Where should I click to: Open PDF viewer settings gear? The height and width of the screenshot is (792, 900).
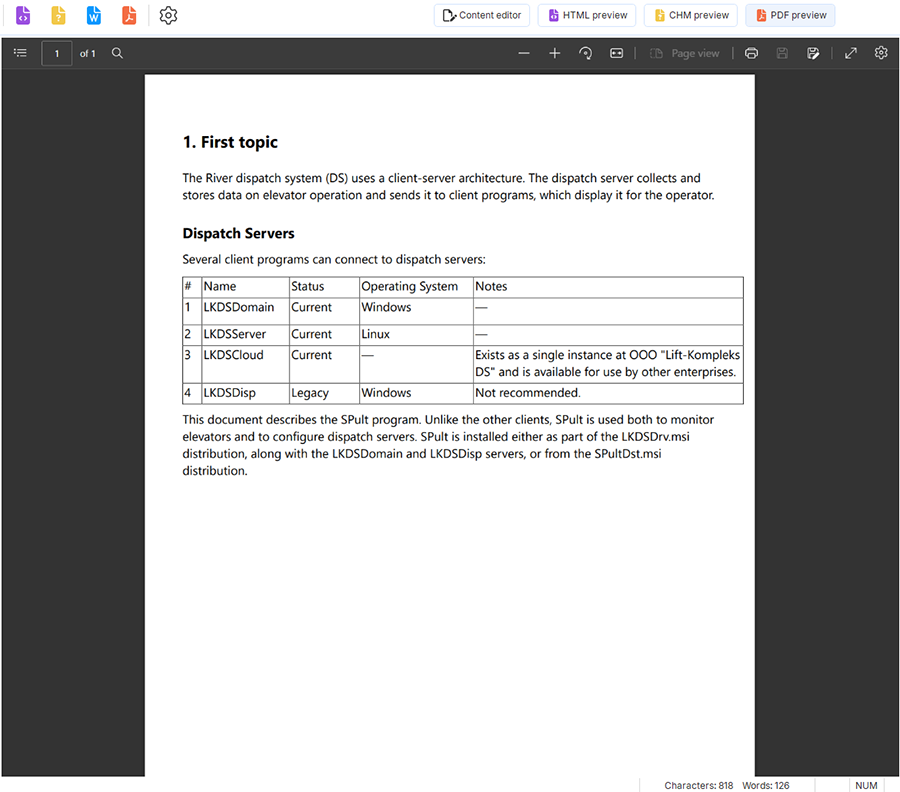881,53
